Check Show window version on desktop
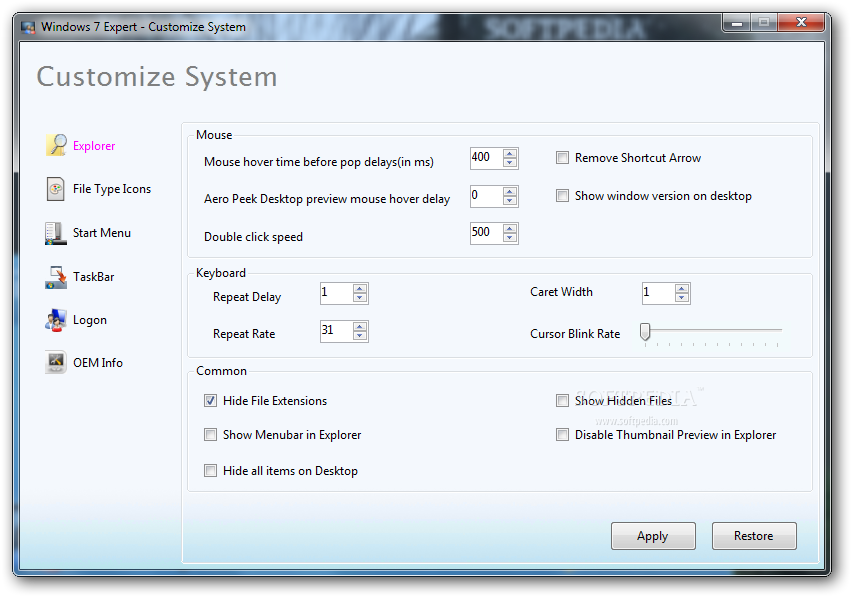852x597 pixels. 562,196
